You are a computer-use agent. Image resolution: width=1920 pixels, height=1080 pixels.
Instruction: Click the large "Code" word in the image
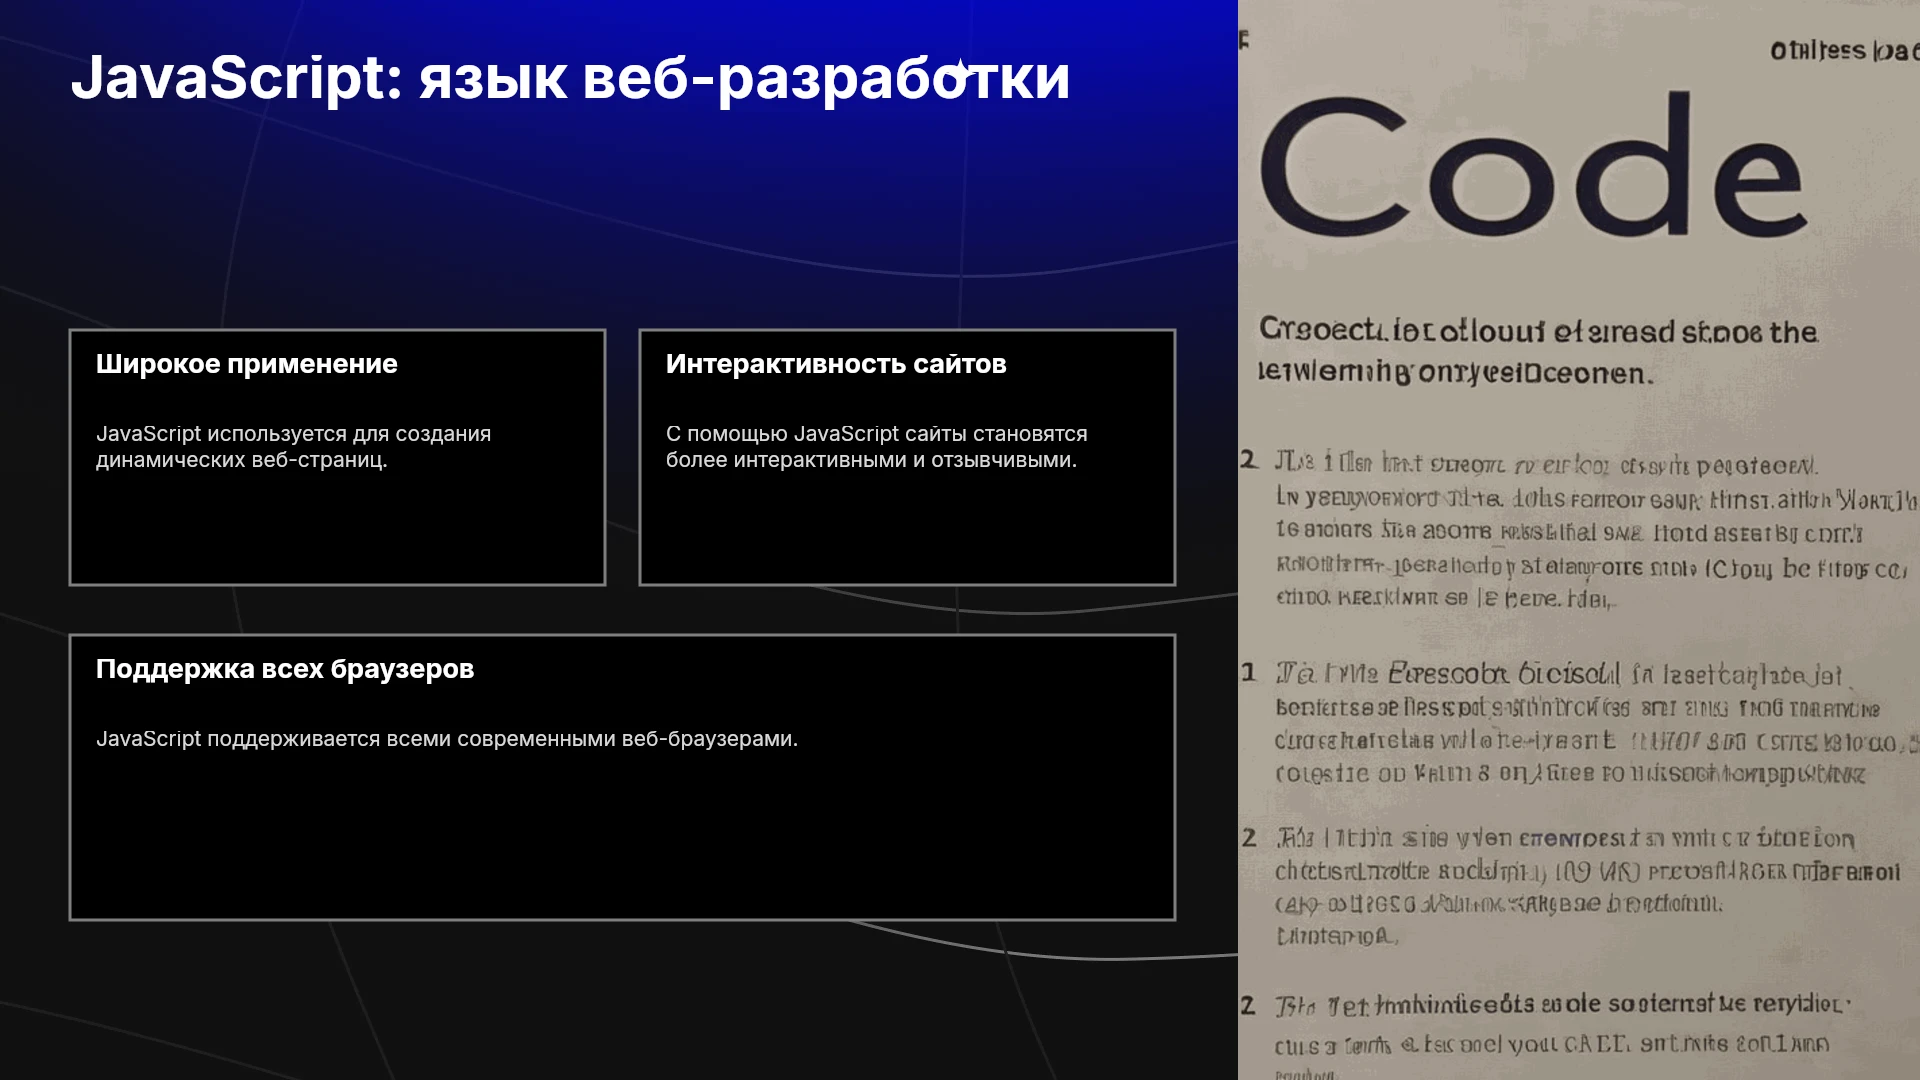point(1532,165)
